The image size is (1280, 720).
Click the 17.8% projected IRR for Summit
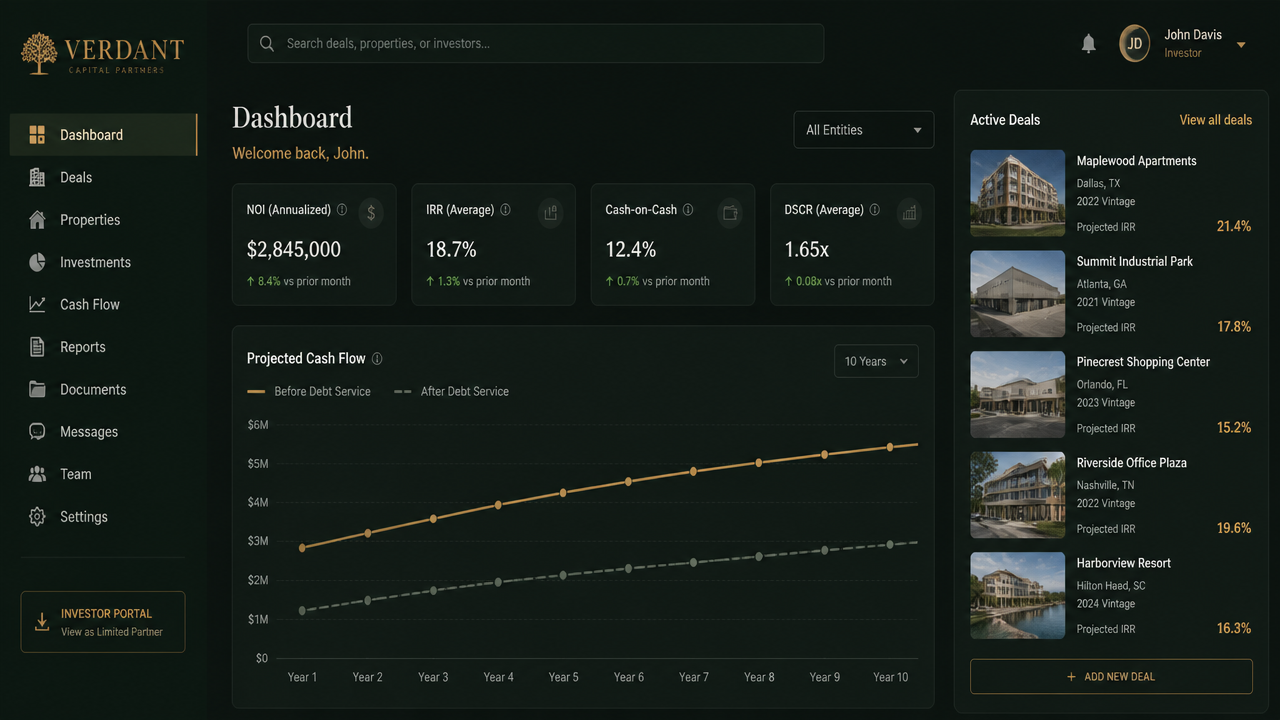[x=1234, y=327]
